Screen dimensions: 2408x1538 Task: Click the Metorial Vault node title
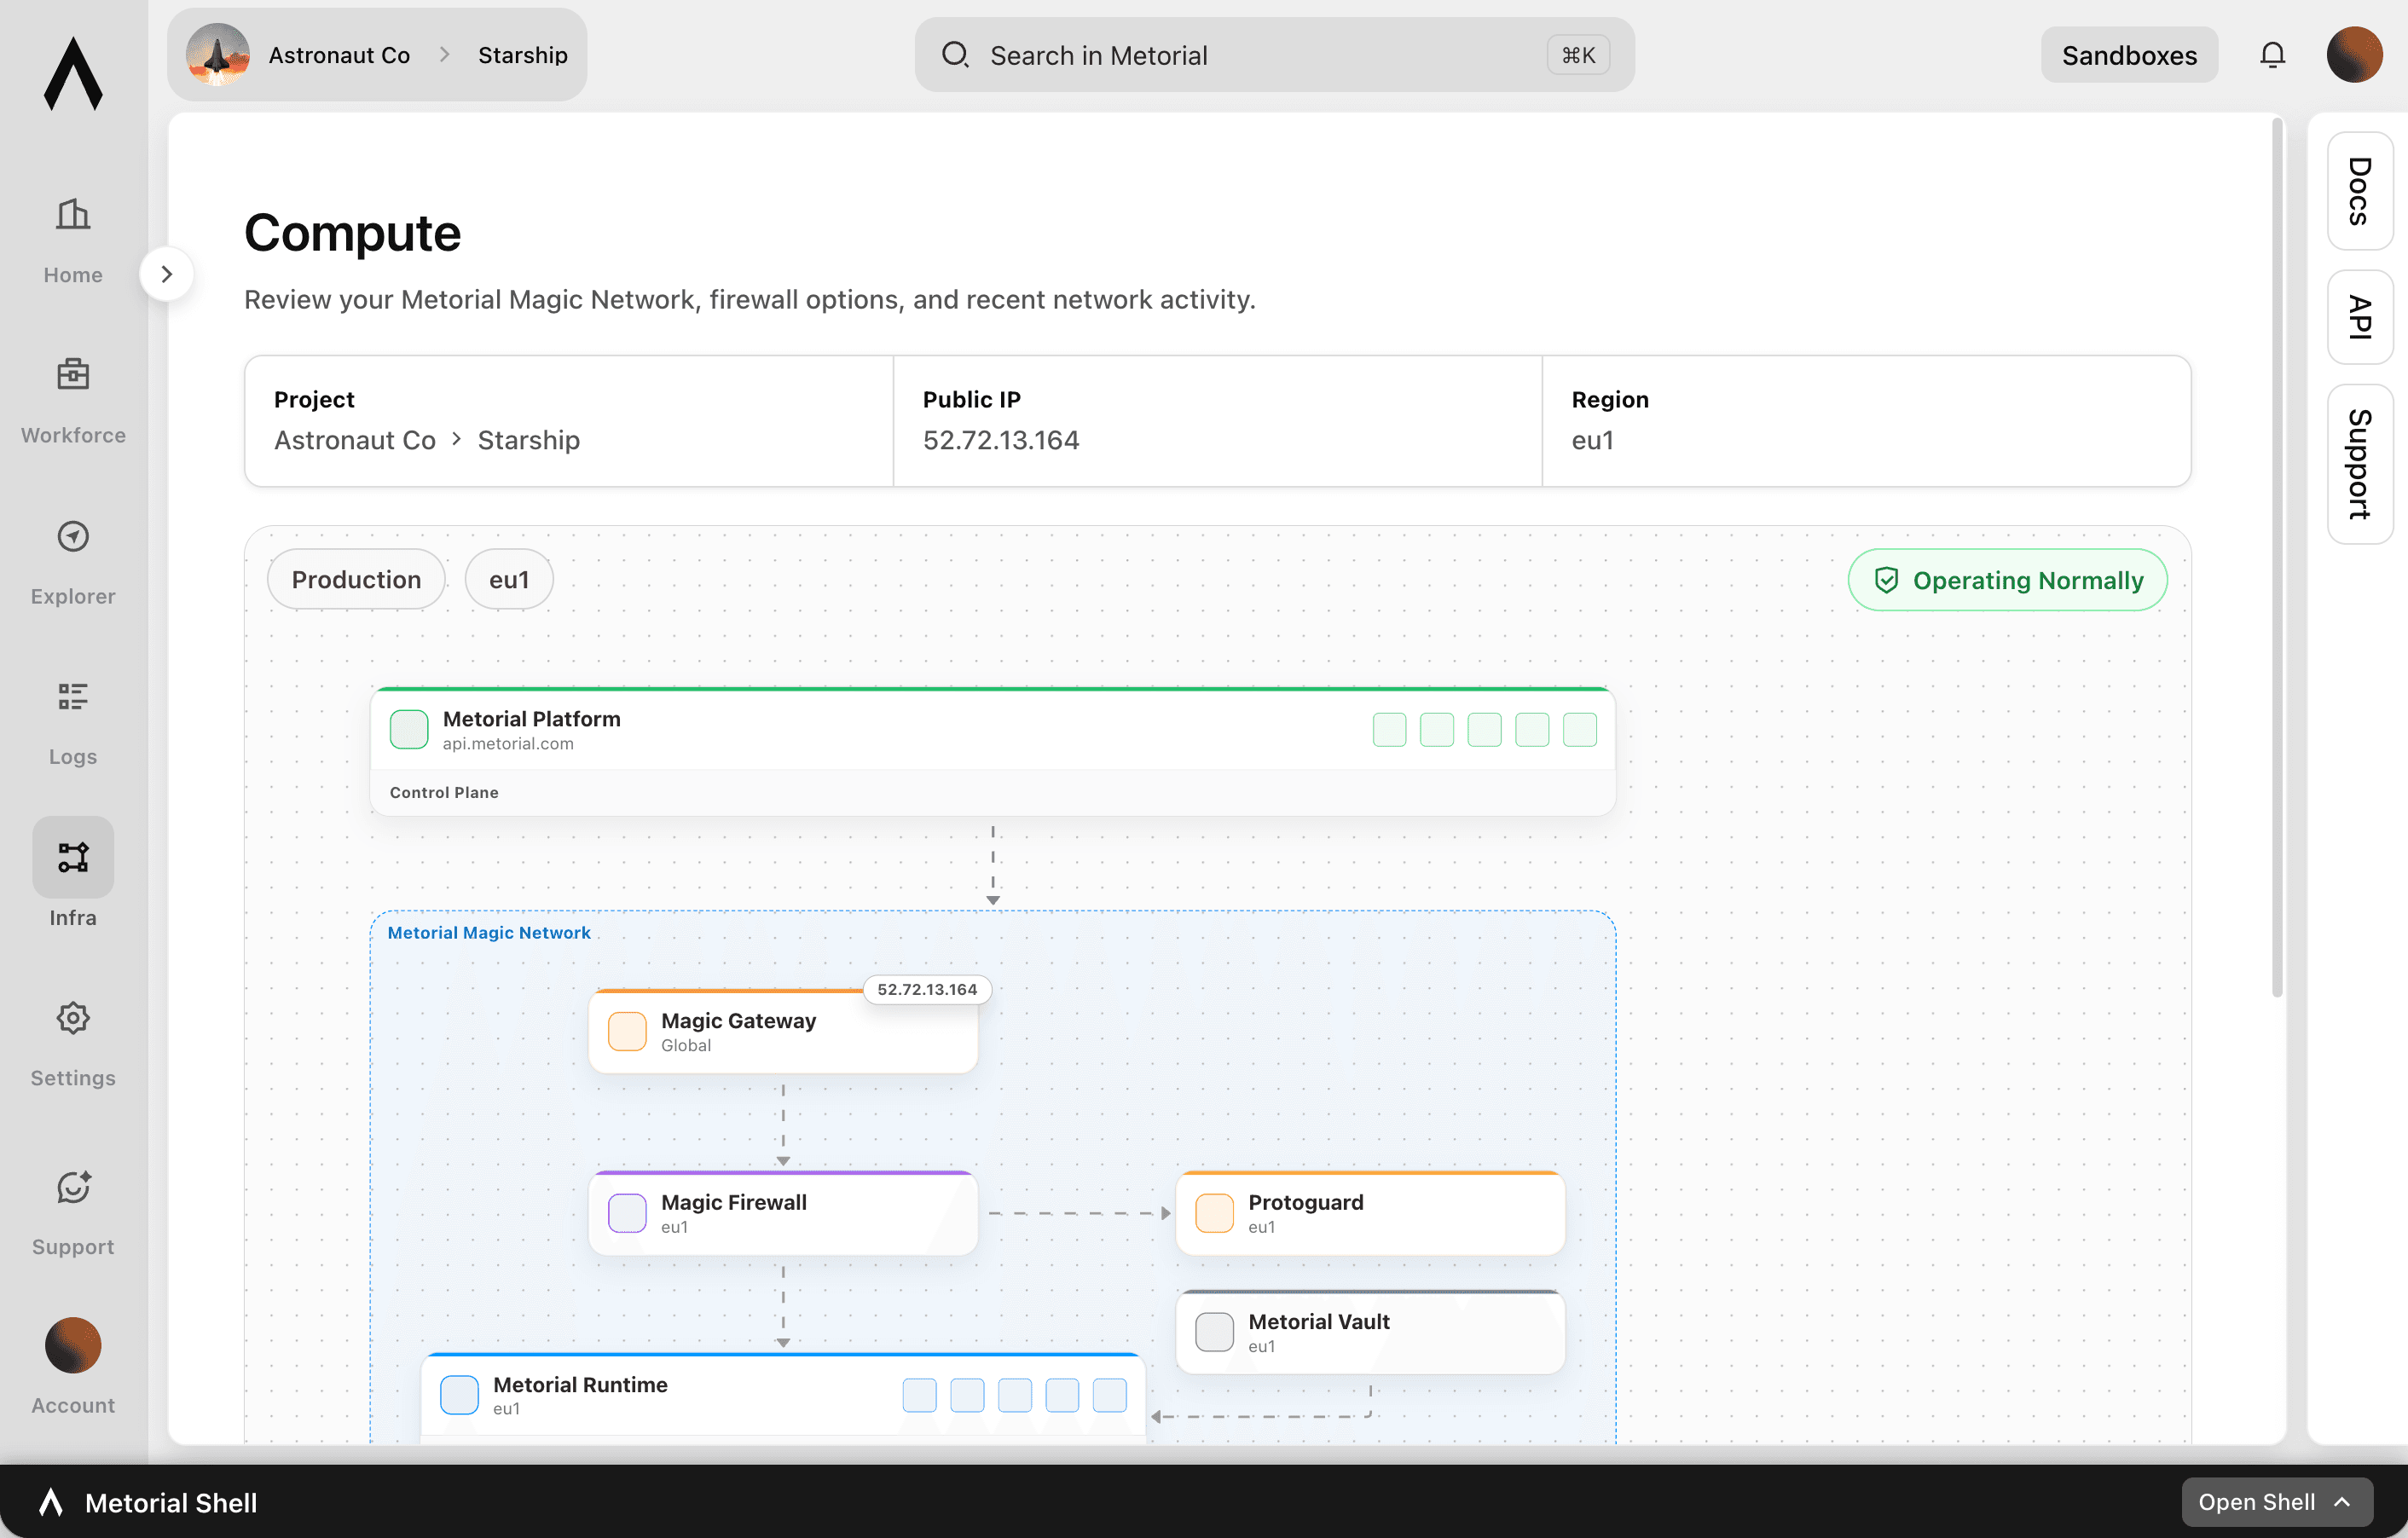(1318, 1321)
